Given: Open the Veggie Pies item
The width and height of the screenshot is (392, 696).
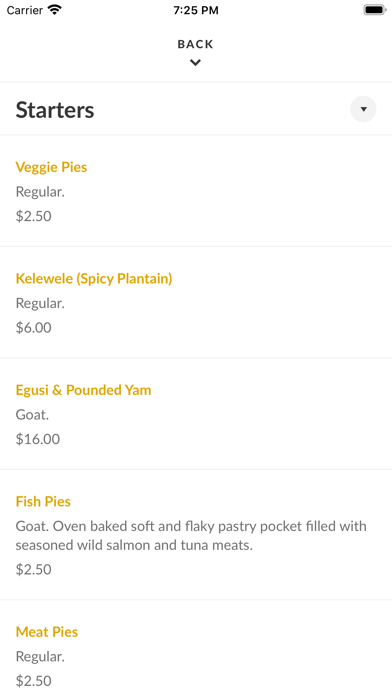Looking at the screenshot, I should (196, 191).
